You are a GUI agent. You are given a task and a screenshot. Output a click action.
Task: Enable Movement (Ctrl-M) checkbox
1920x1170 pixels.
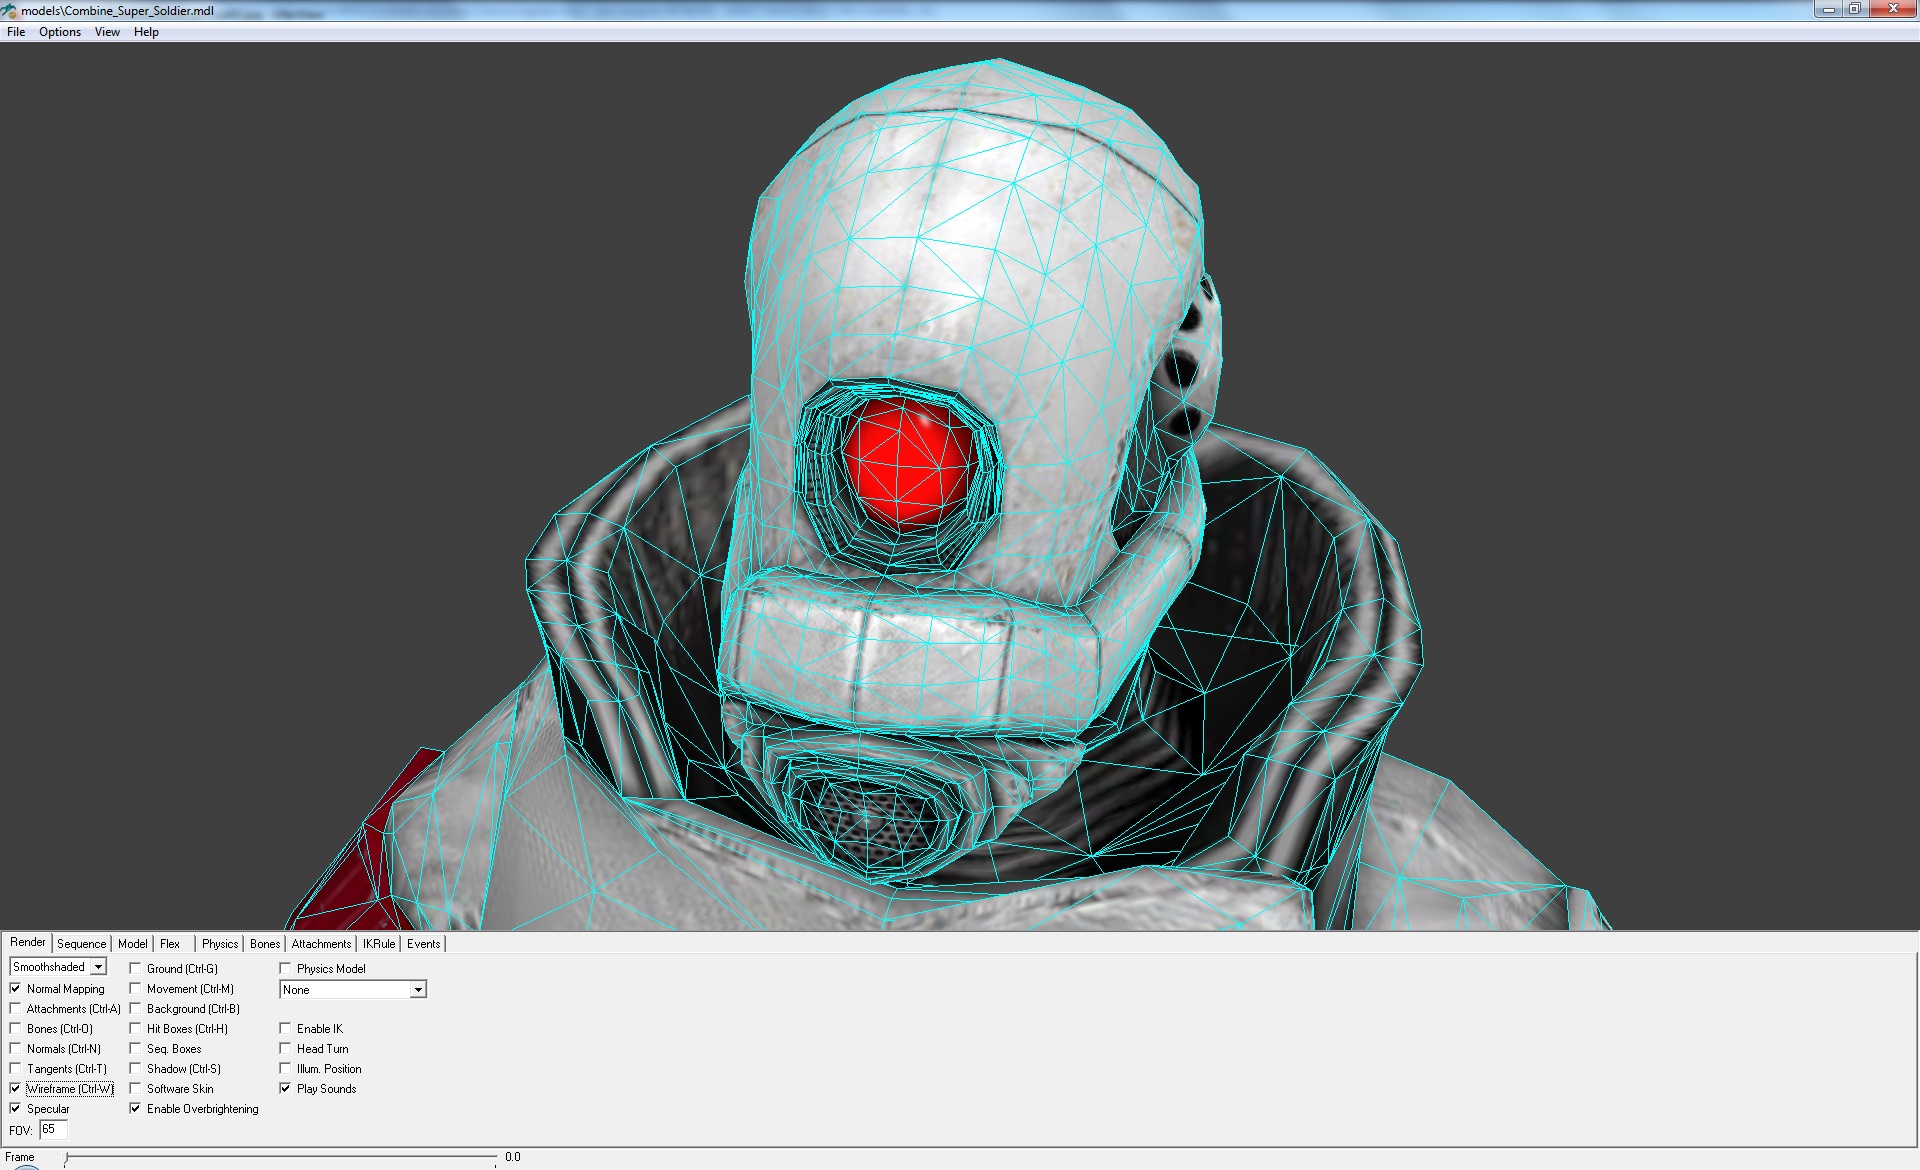point(136,989)
